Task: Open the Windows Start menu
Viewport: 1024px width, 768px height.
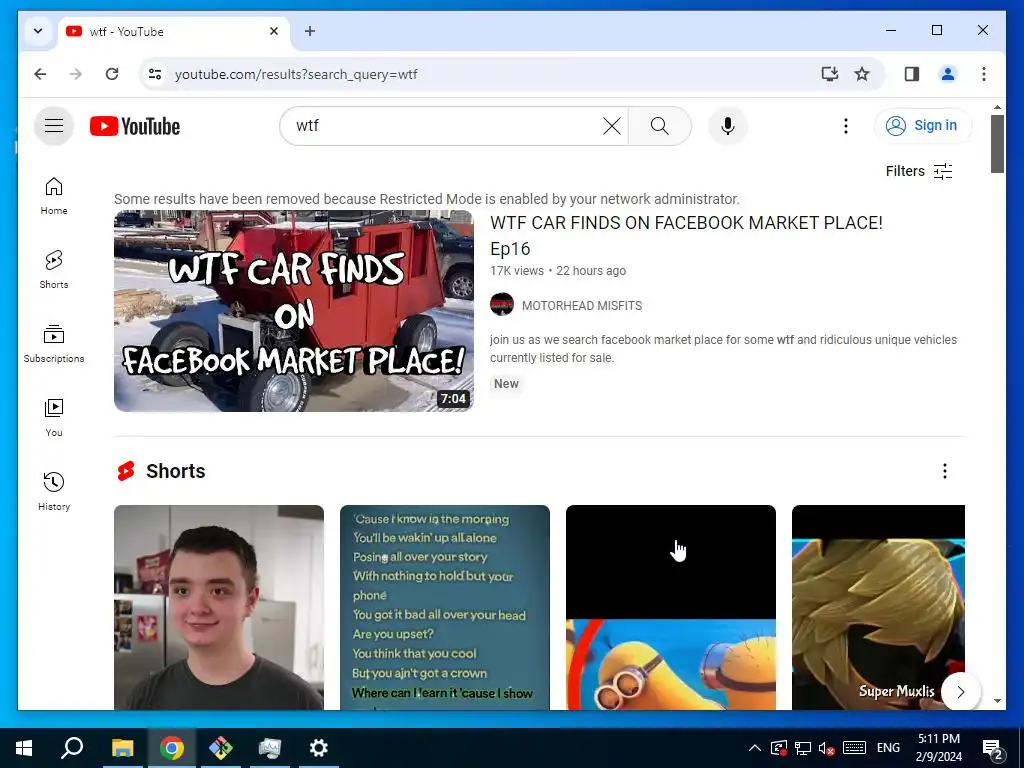Action: [x=24, y=748]
